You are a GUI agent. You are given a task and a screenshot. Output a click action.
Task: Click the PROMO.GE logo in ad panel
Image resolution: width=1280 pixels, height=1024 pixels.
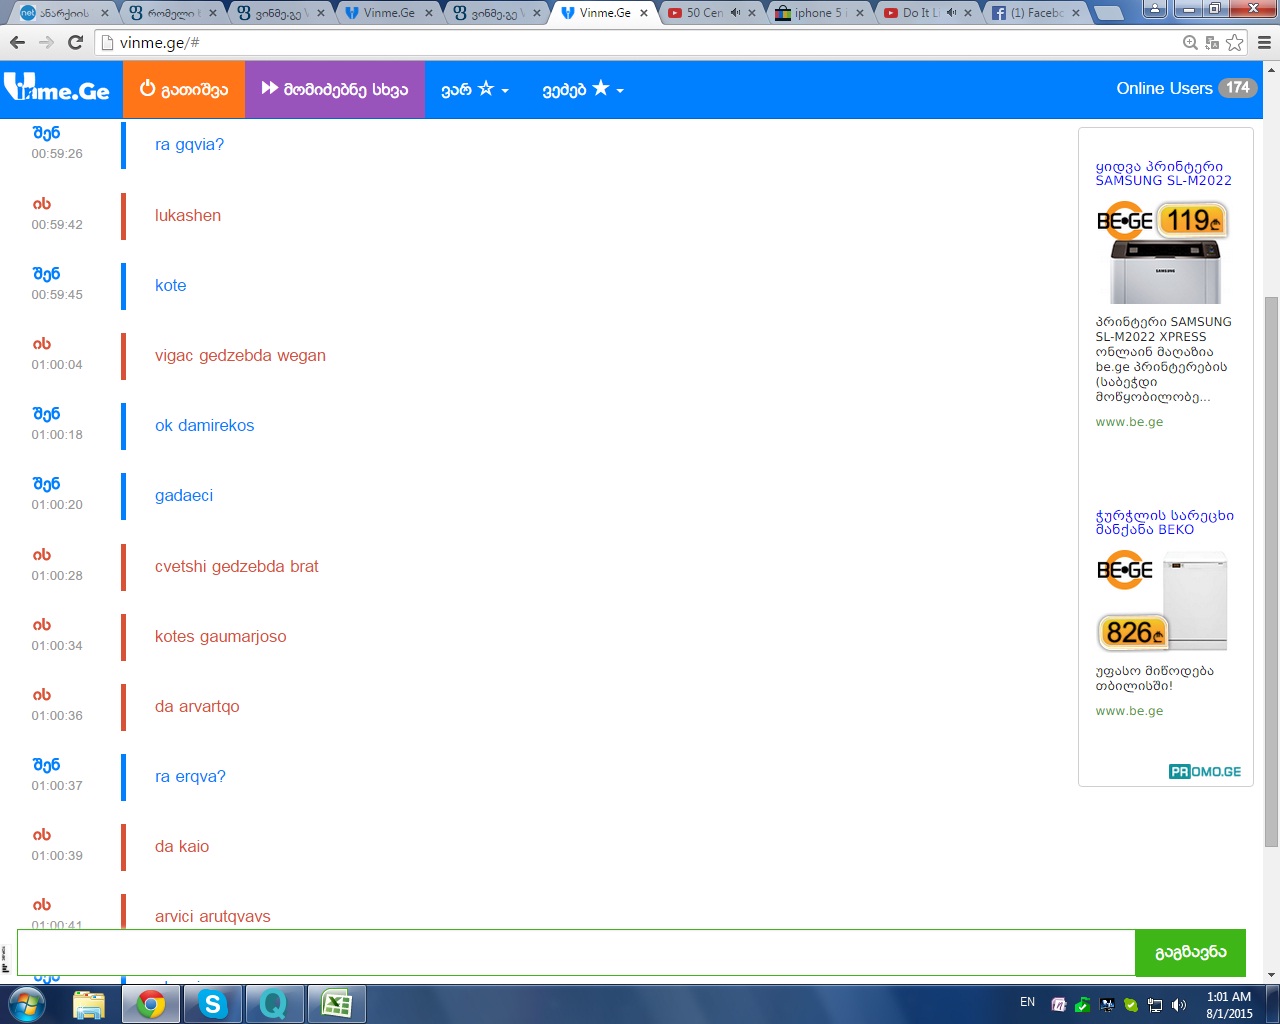point(1205,772)
